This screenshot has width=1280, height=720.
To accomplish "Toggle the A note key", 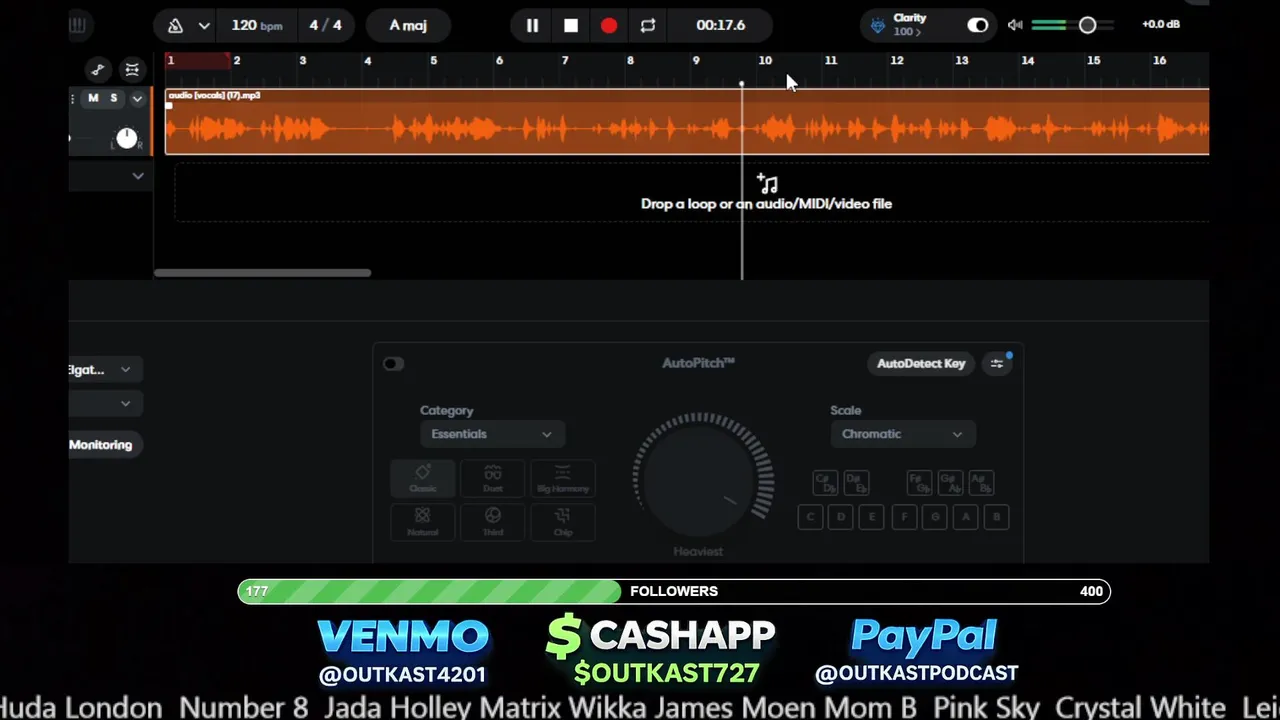I will tap(966, 517).
